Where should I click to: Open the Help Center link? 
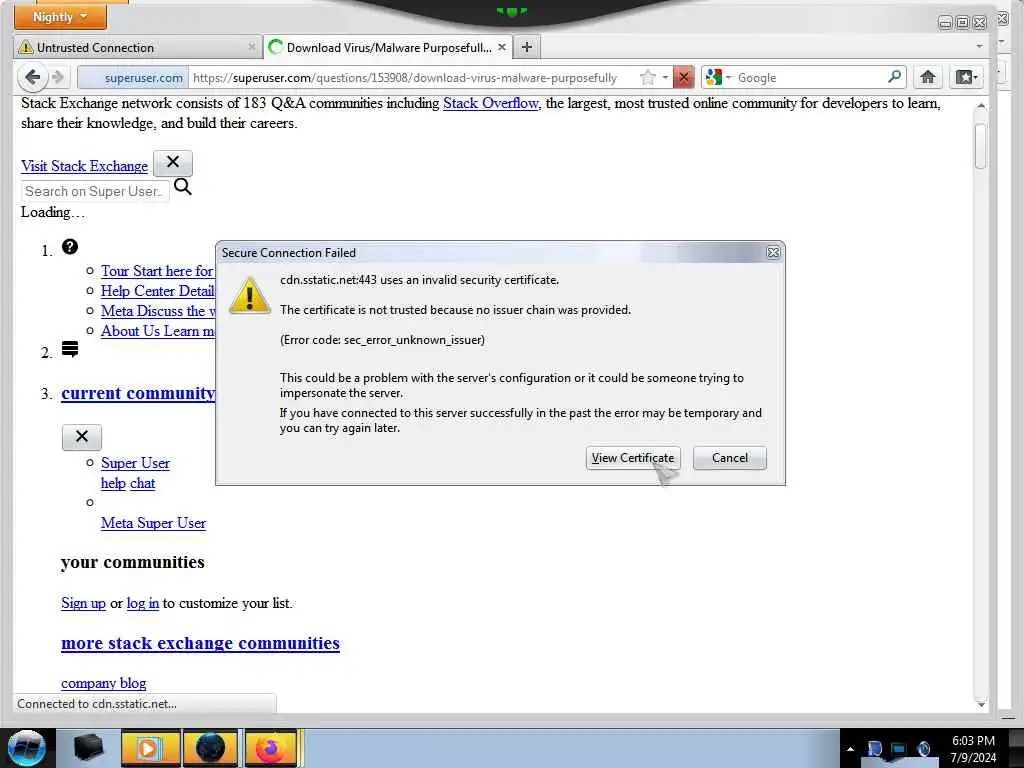tap(157, 291)
